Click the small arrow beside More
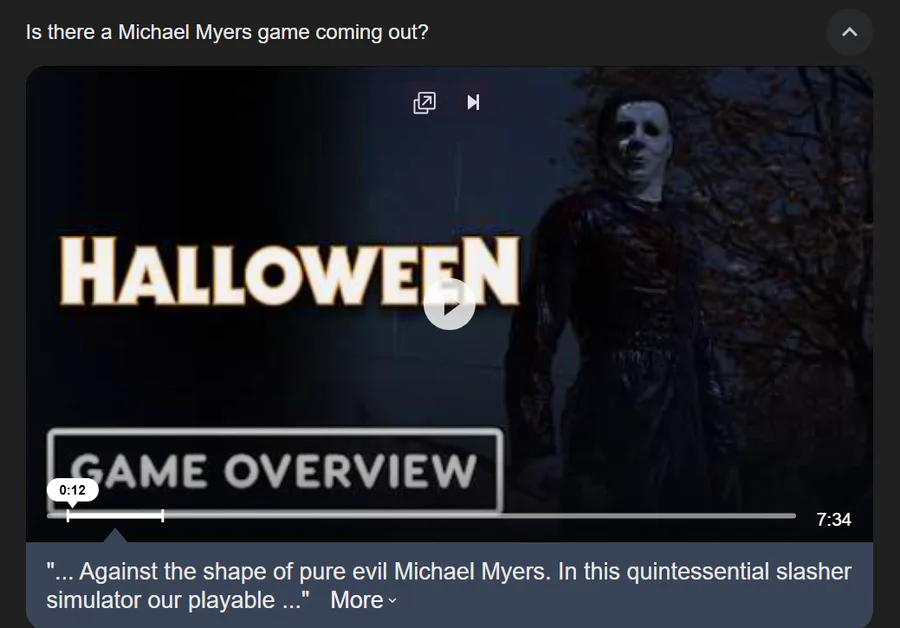The image size is (900, 628). [392, 601]
